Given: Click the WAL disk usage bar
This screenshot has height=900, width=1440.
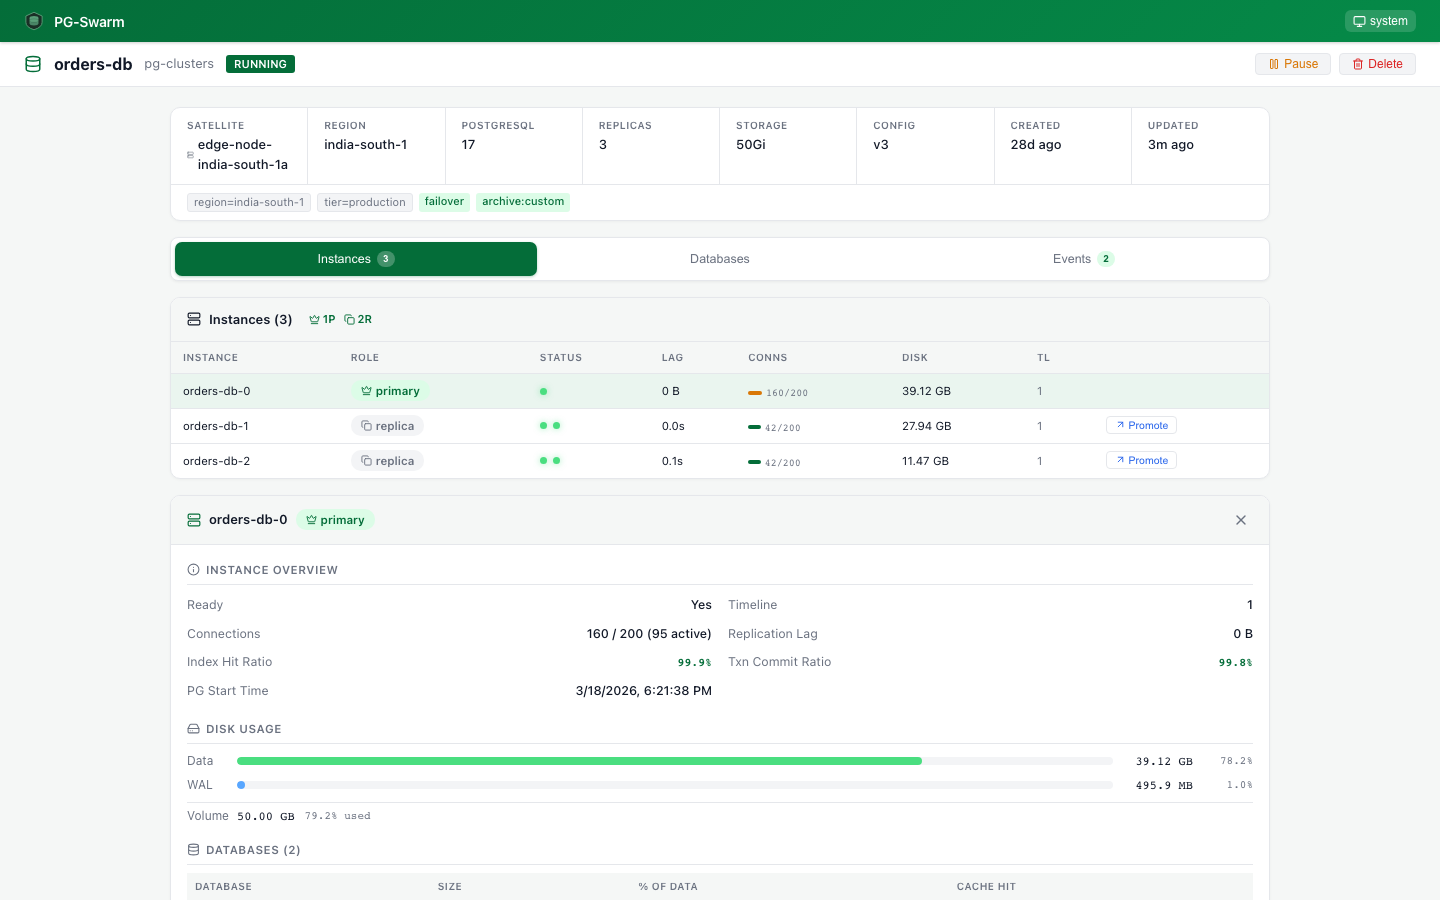Looking at the screenshot, I should coord(675,785).
